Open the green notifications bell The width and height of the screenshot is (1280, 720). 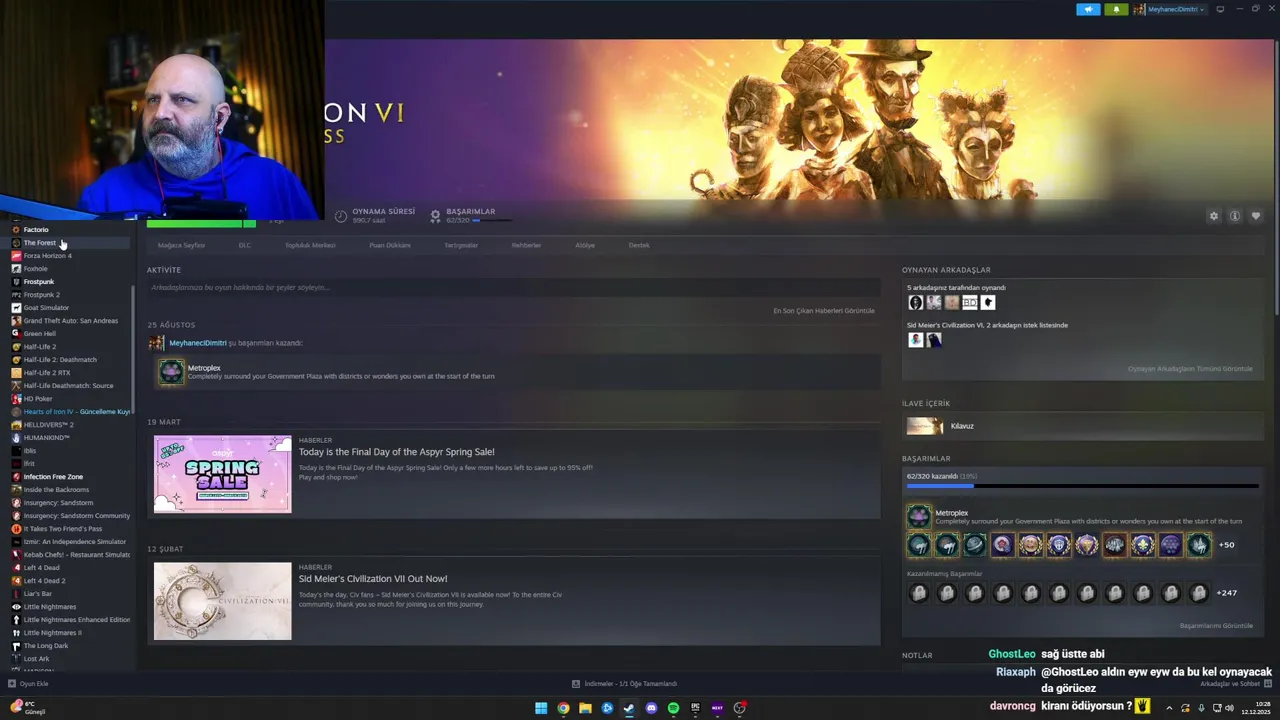1116,9
